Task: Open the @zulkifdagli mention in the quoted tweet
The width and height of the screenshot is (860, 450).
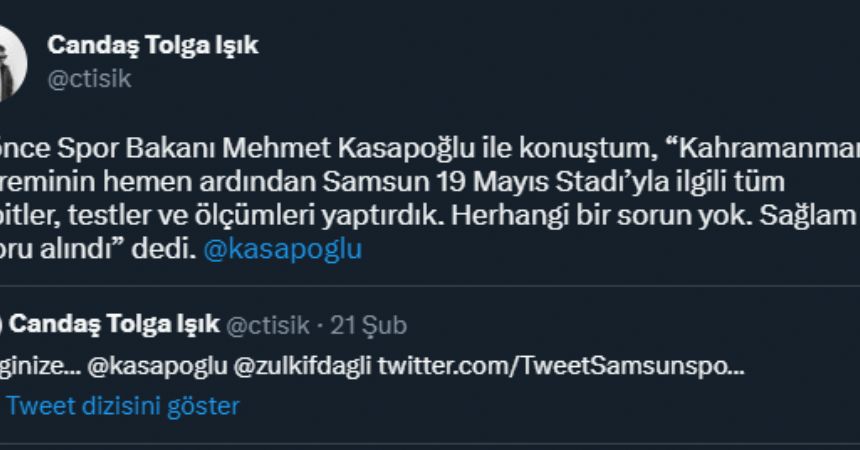Action: click(301, 365)
